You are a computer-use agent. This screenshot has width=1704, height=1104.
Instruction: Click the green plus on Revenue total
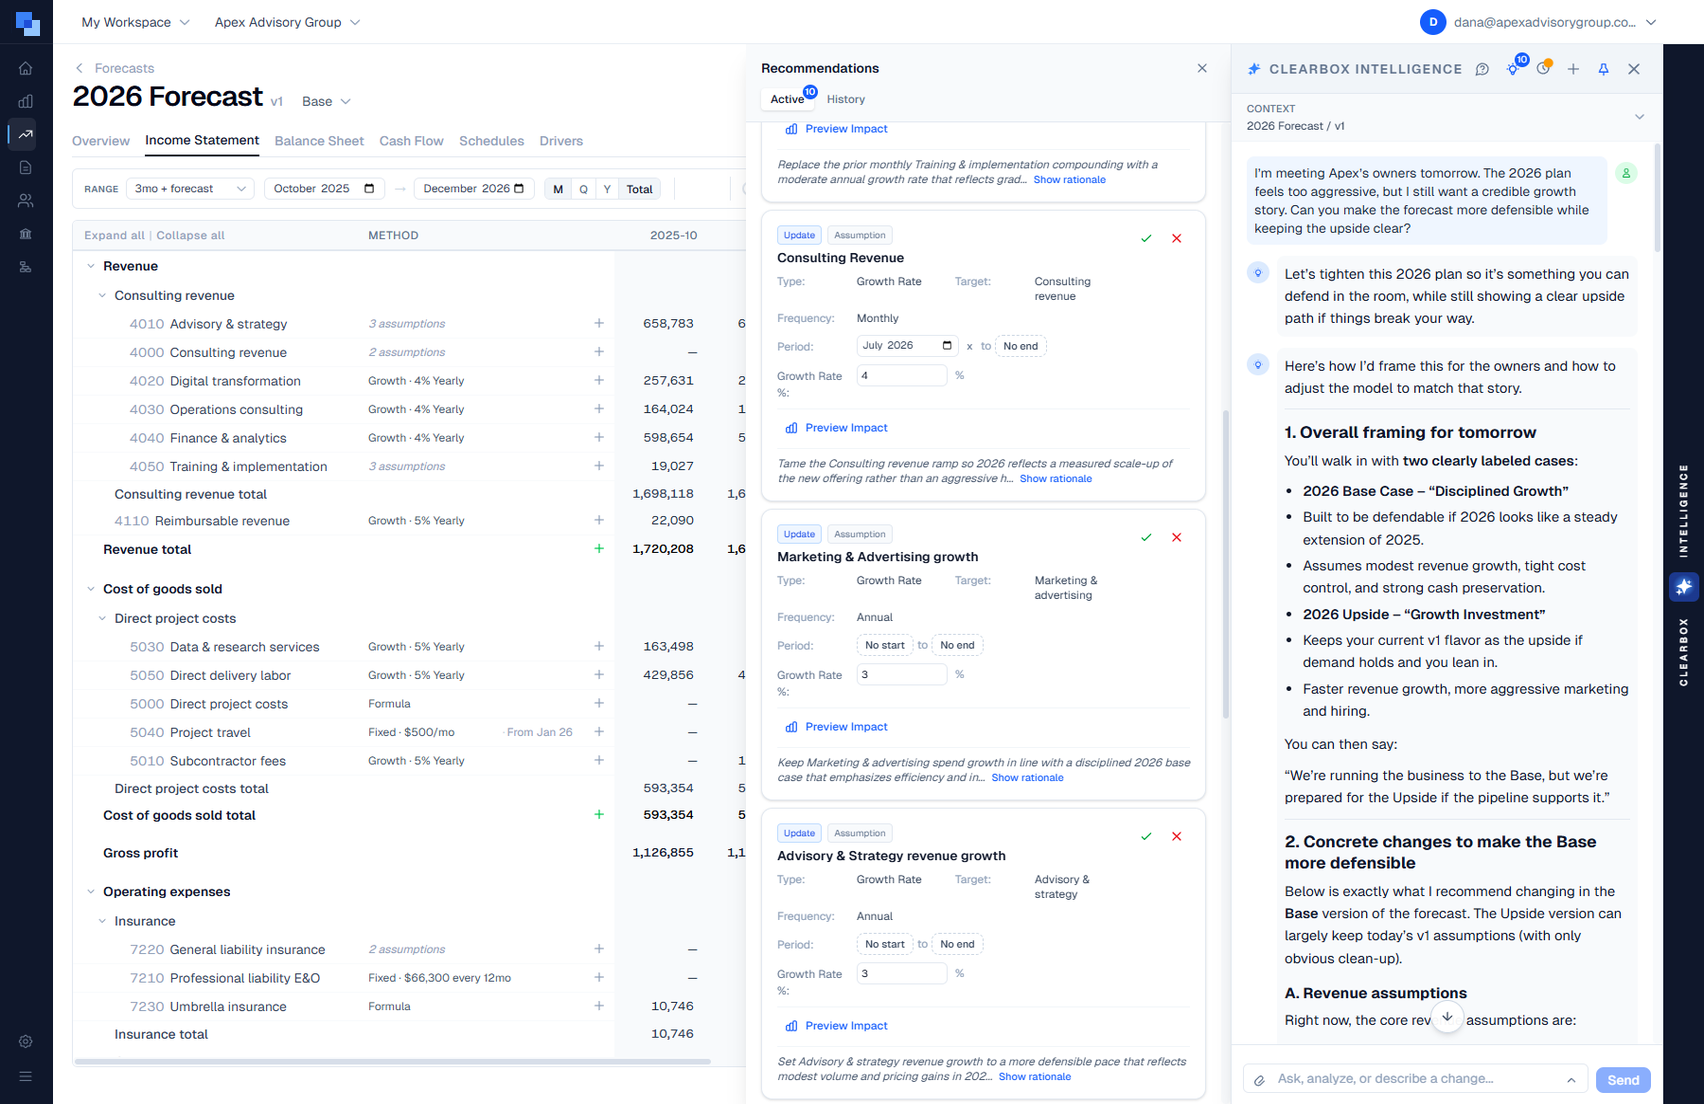pos(599,548)
